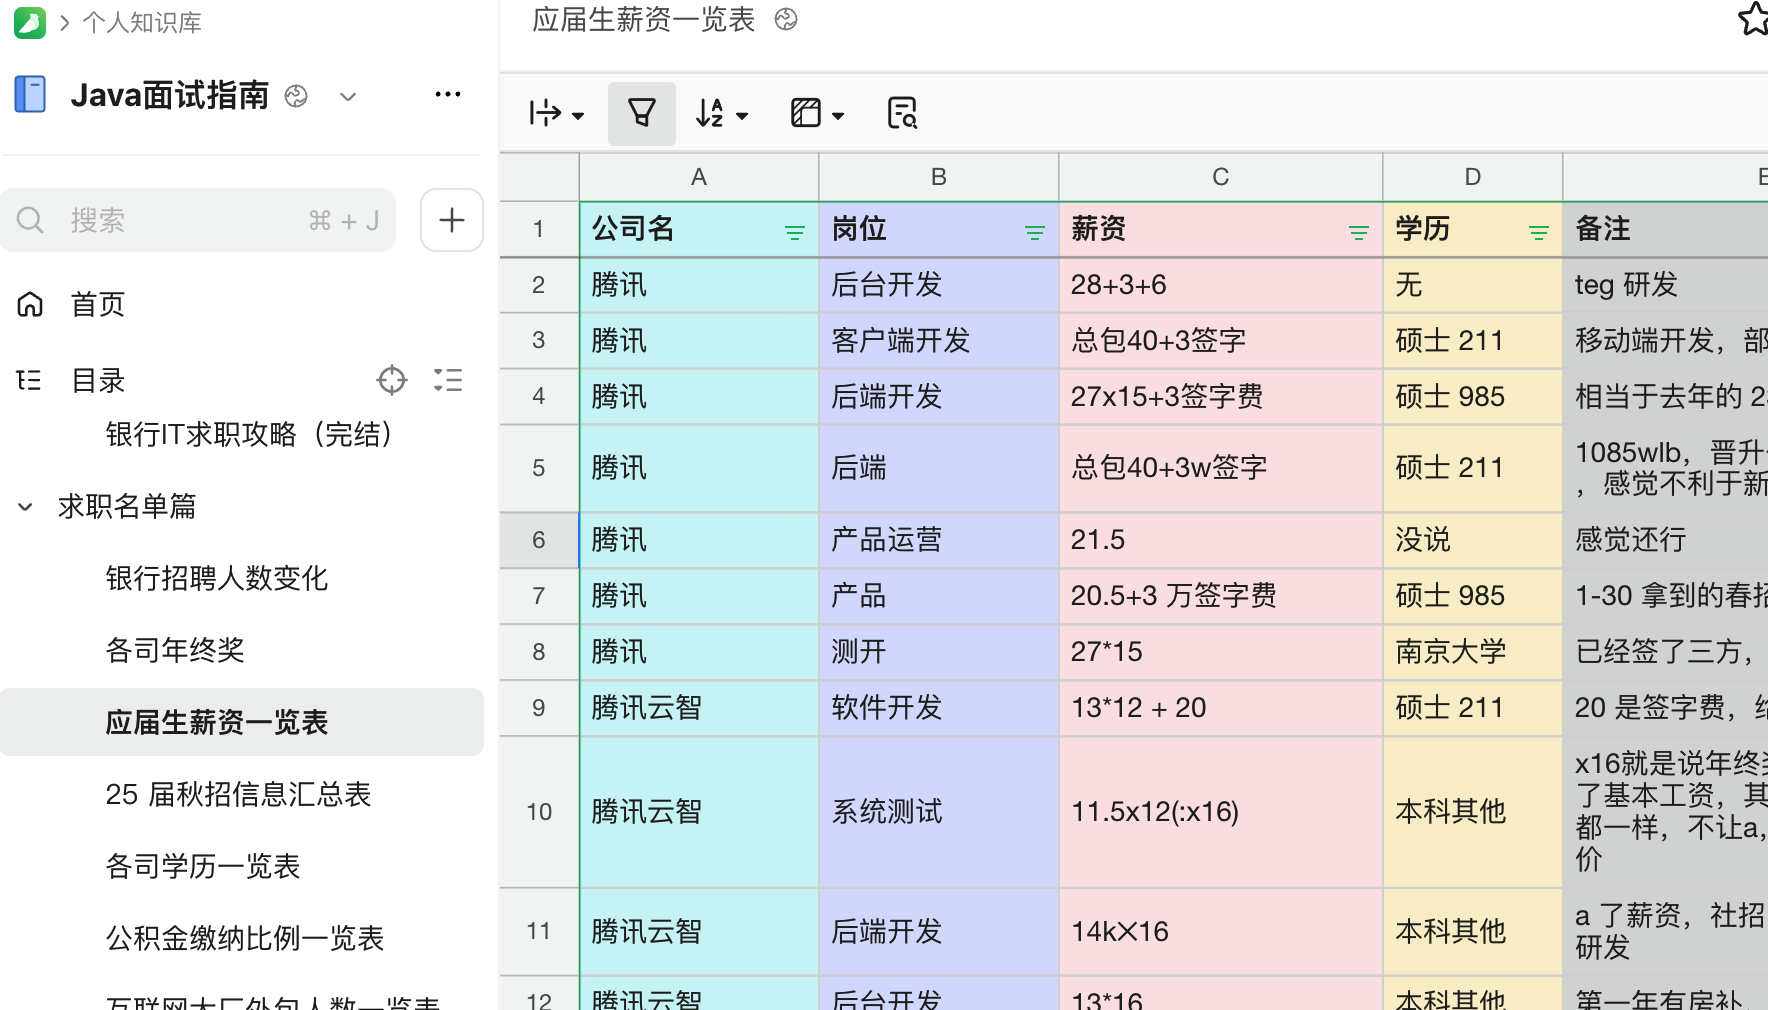
Task: Collapse all catalog items icon
Action: click(448, 380)
